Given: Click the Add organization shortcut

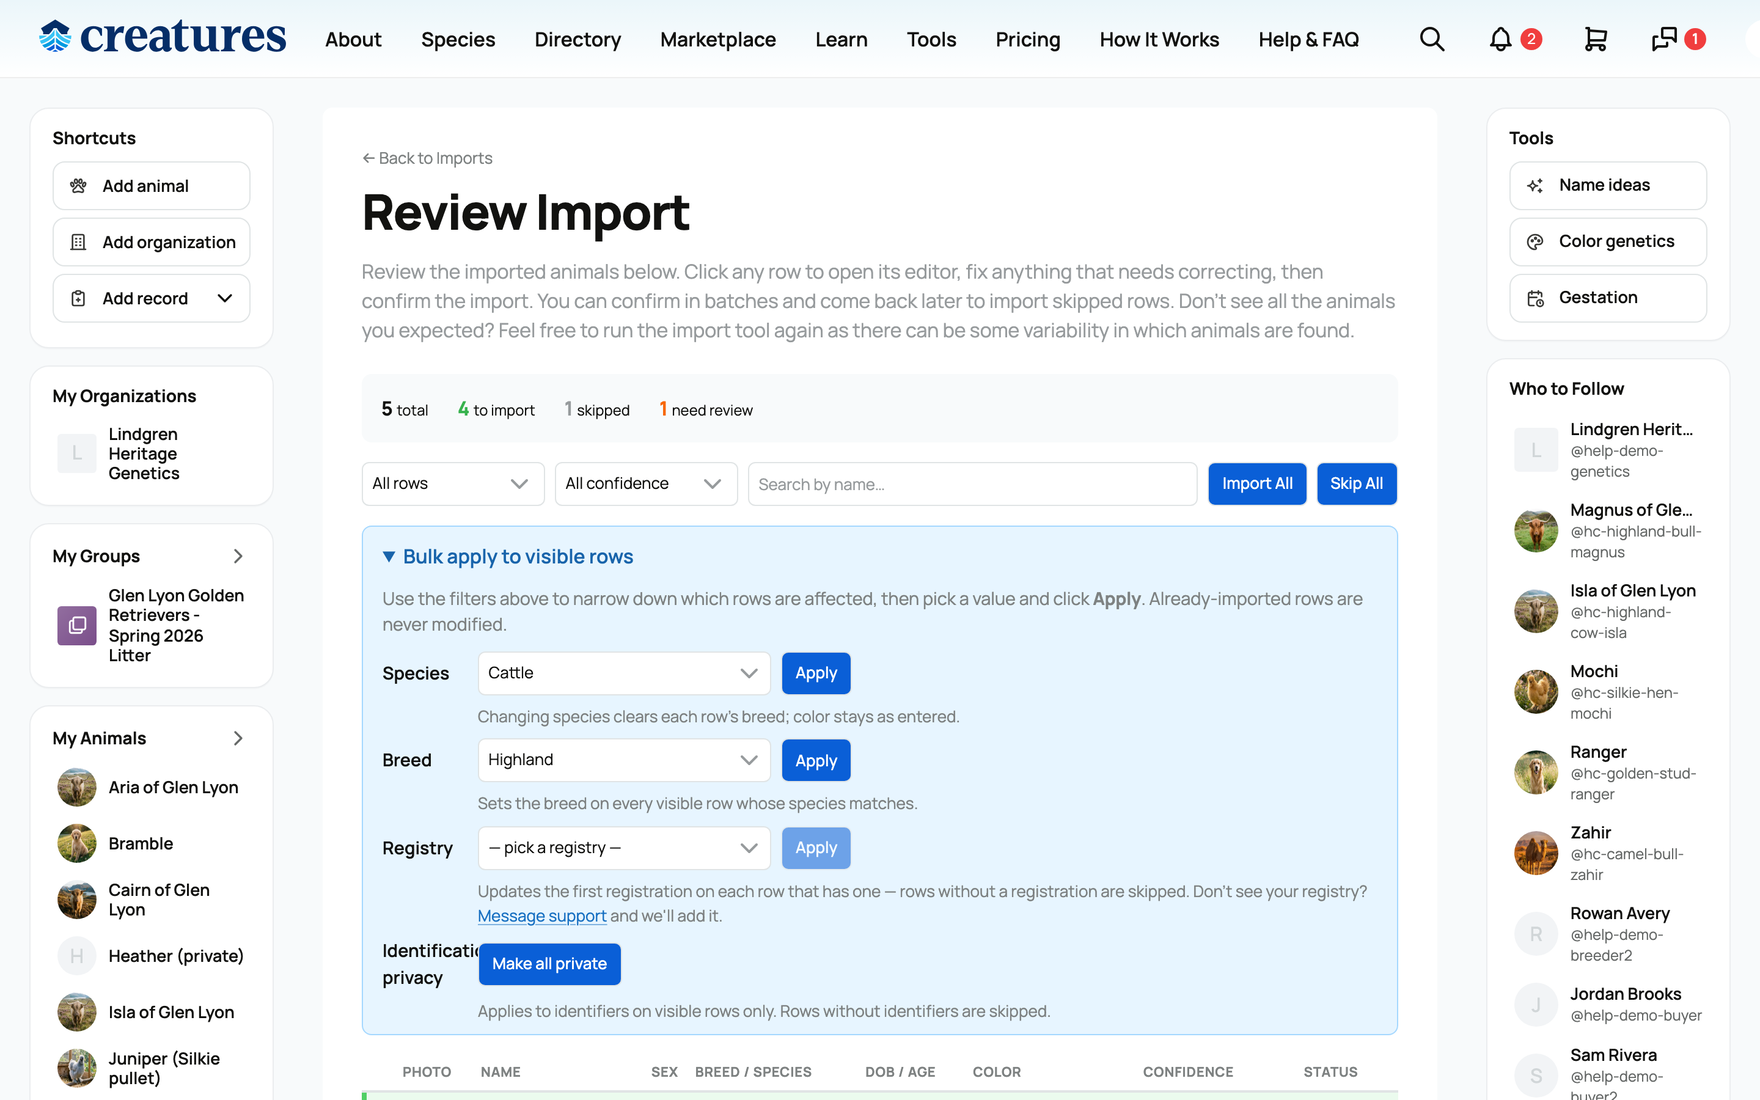Looking at the screenshot, I should pyautogui.click(x=152, y=242).
